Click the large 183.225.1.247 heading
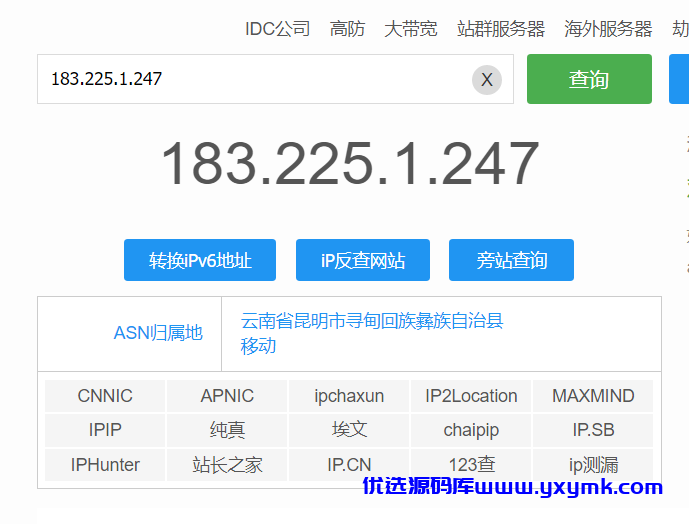This screenshot has height=524, width=689. coord(350,163)
